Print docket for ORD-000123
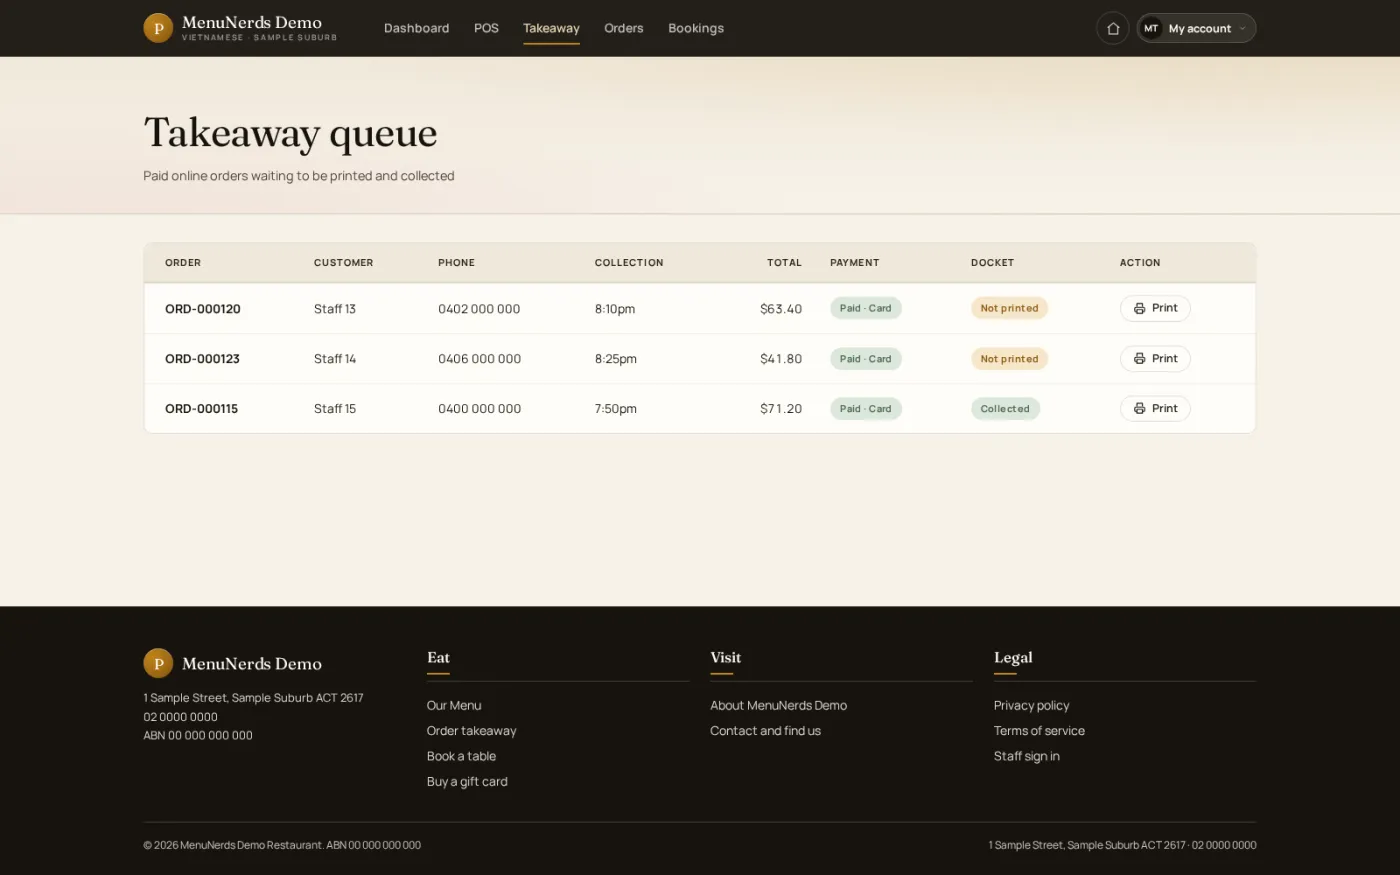The image size is (1400, 875). [1155, 358]
